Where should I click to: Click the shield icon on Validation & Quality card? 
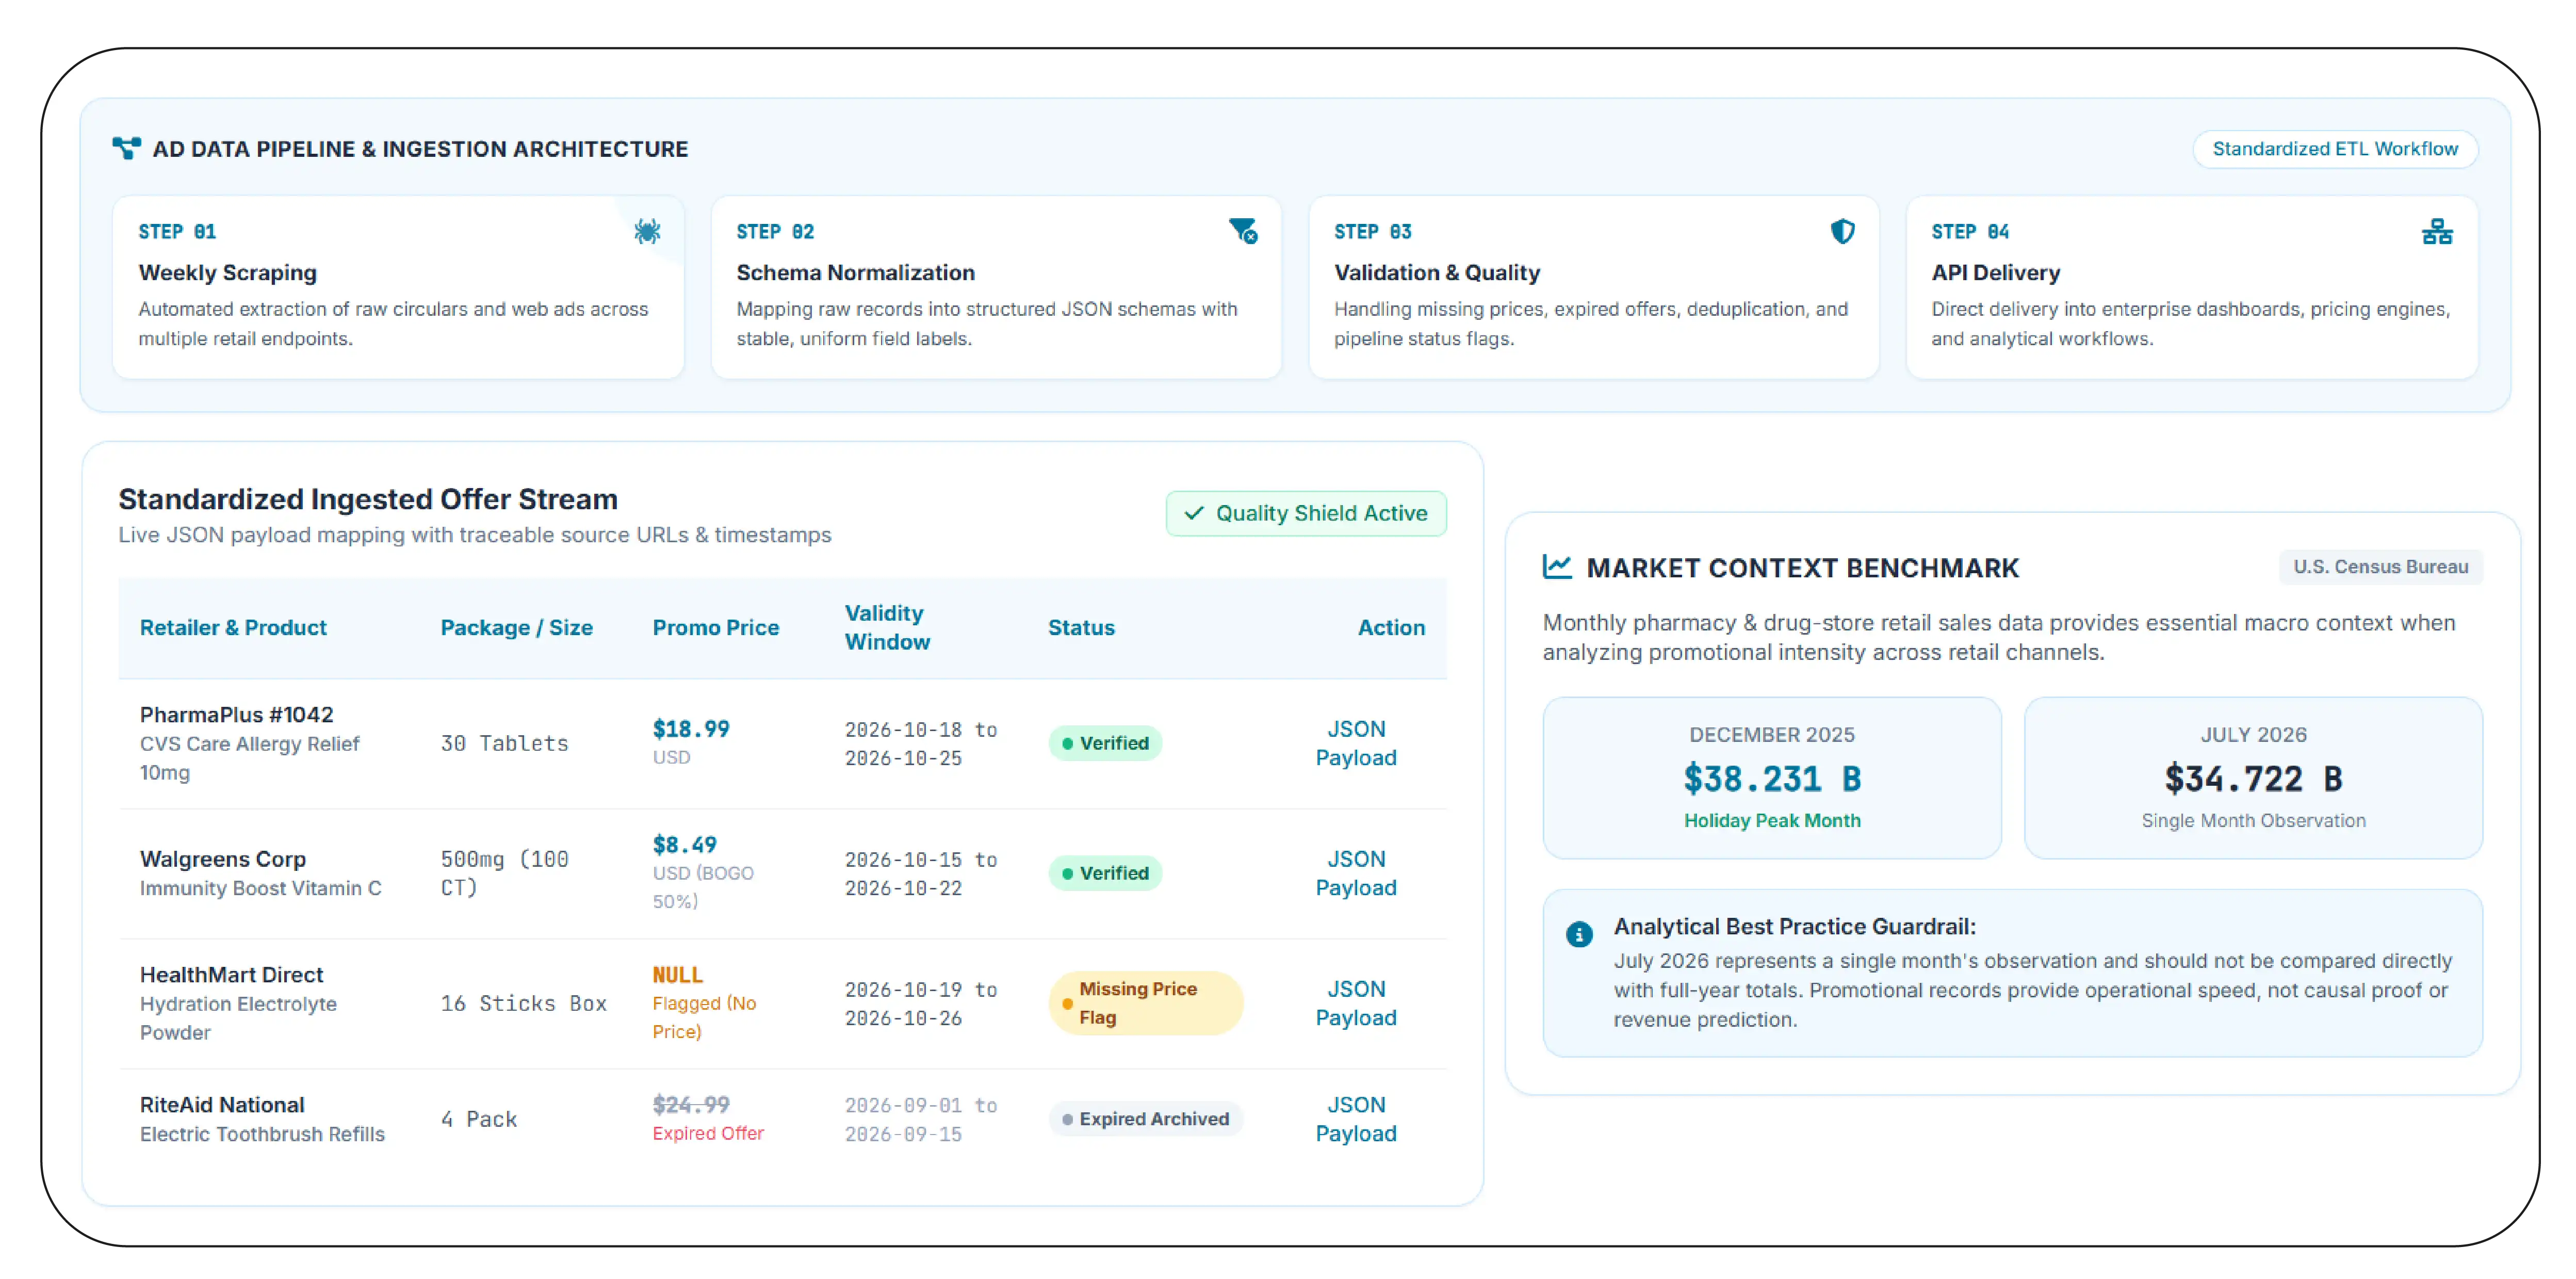tap(1842, 231)
